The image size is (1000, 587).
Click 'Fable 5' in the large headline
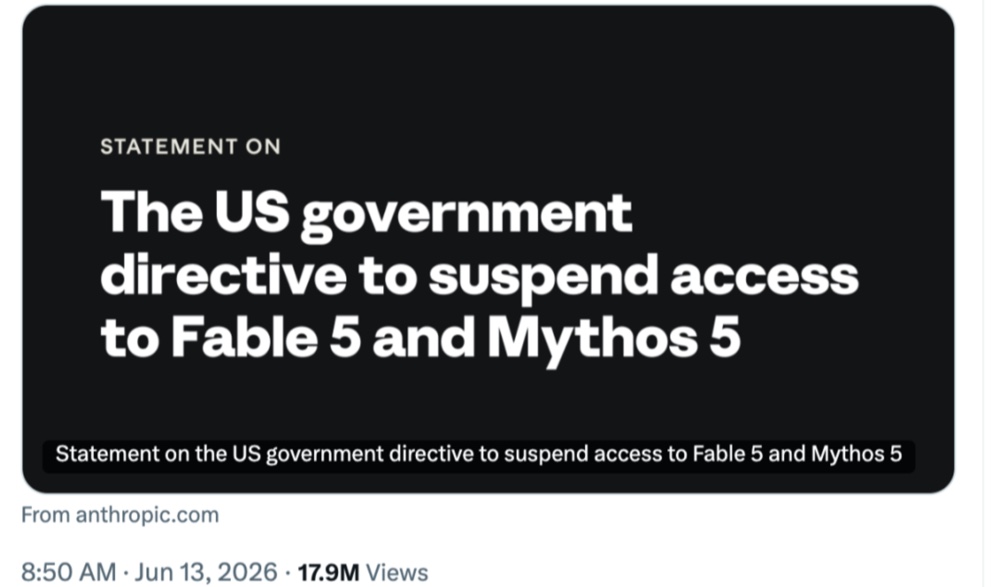click(266, 337)
